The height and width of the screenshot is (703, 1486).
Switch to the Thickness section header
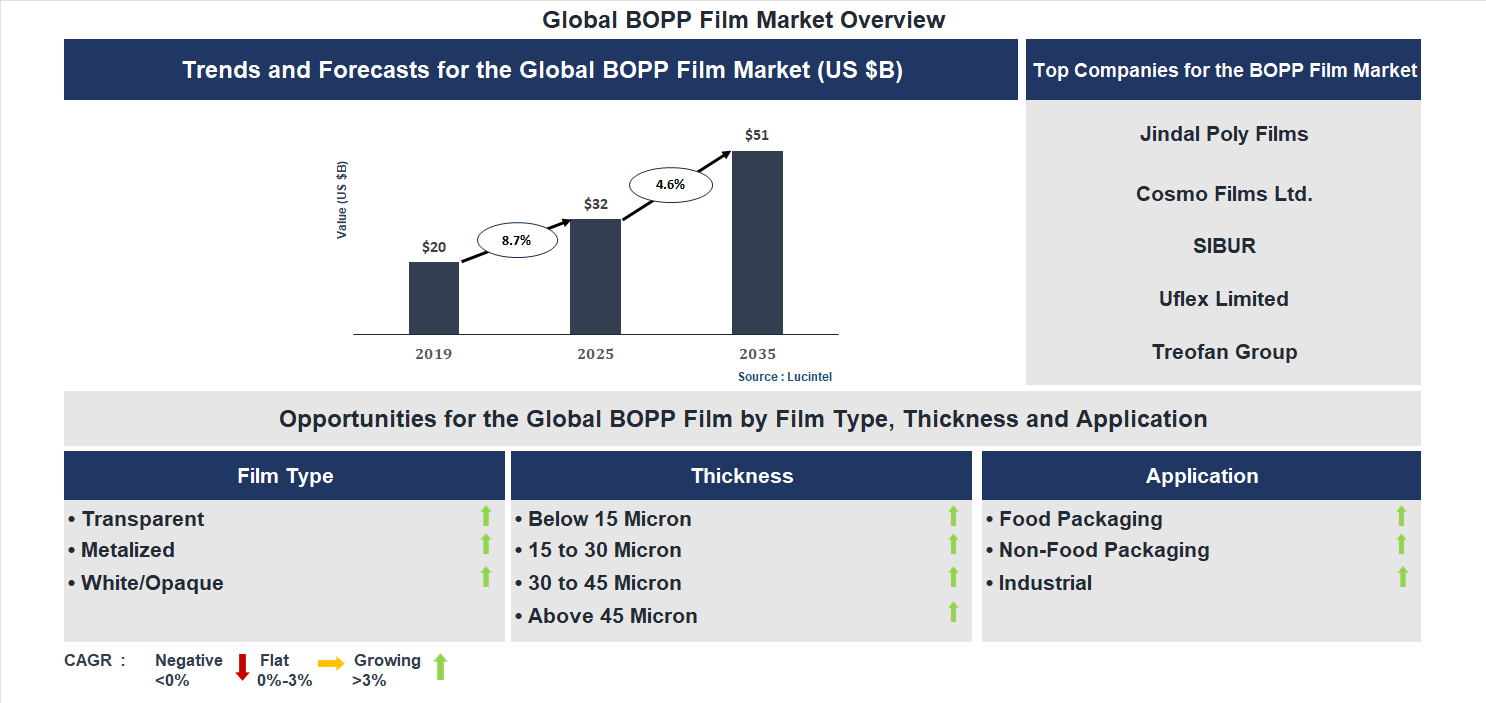click(741, 475)
